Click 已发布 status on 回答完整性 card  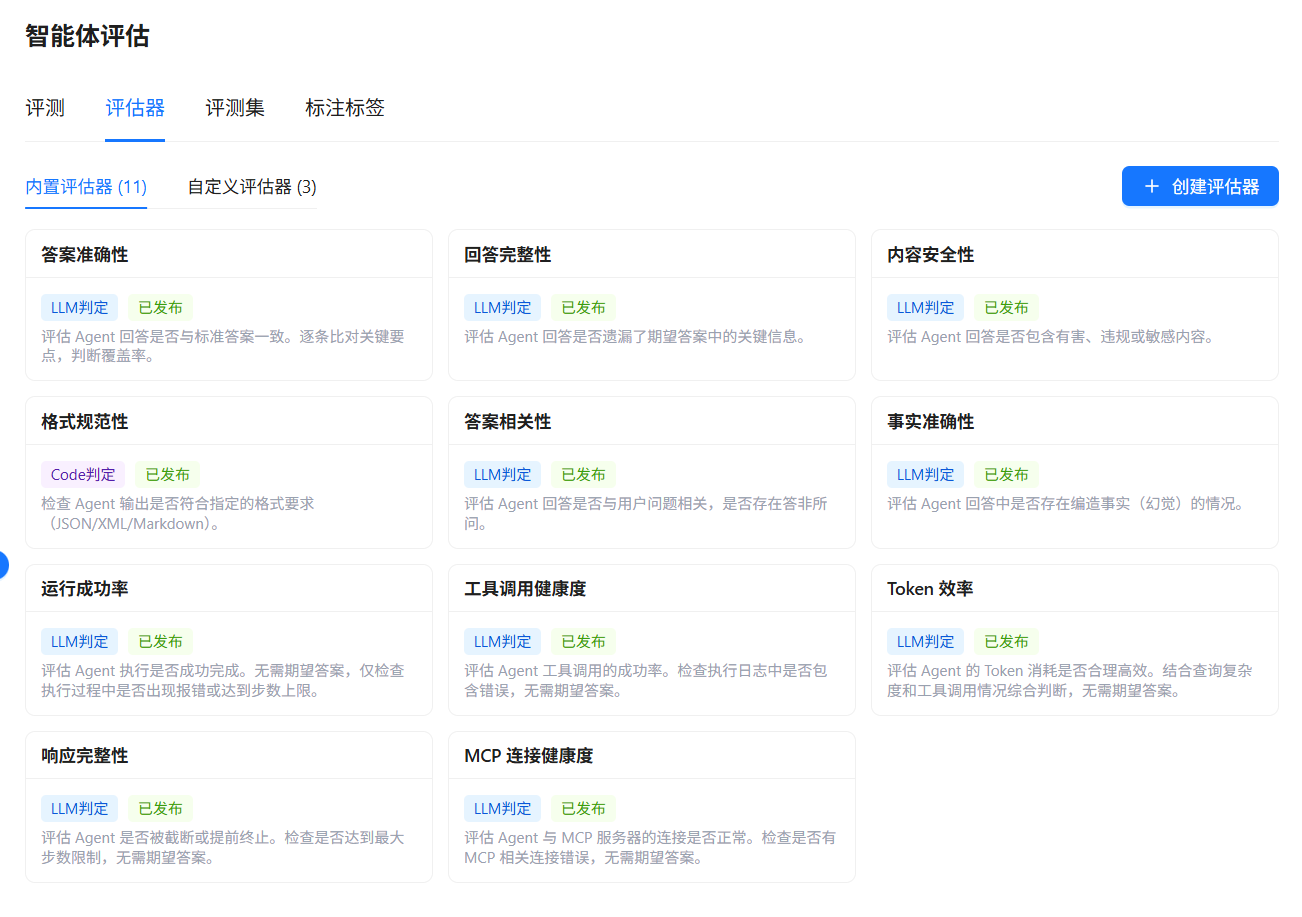click(x=583, y=307)
